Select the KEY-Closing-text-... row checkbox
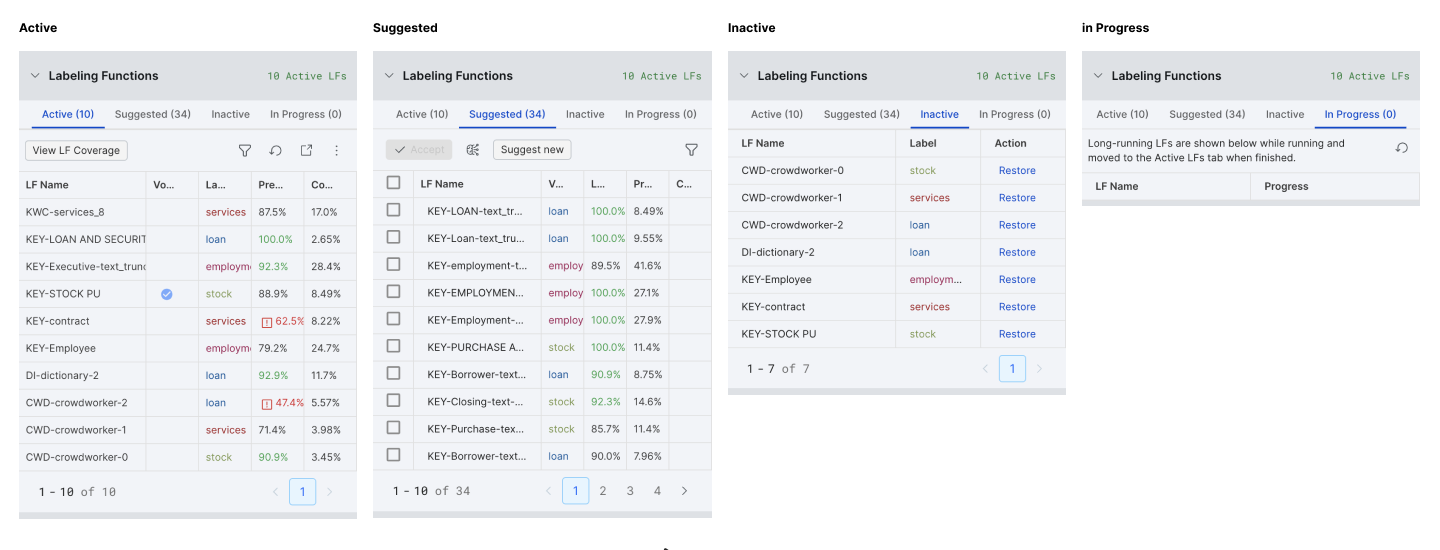1440x550 pixels. pos(394,400)
